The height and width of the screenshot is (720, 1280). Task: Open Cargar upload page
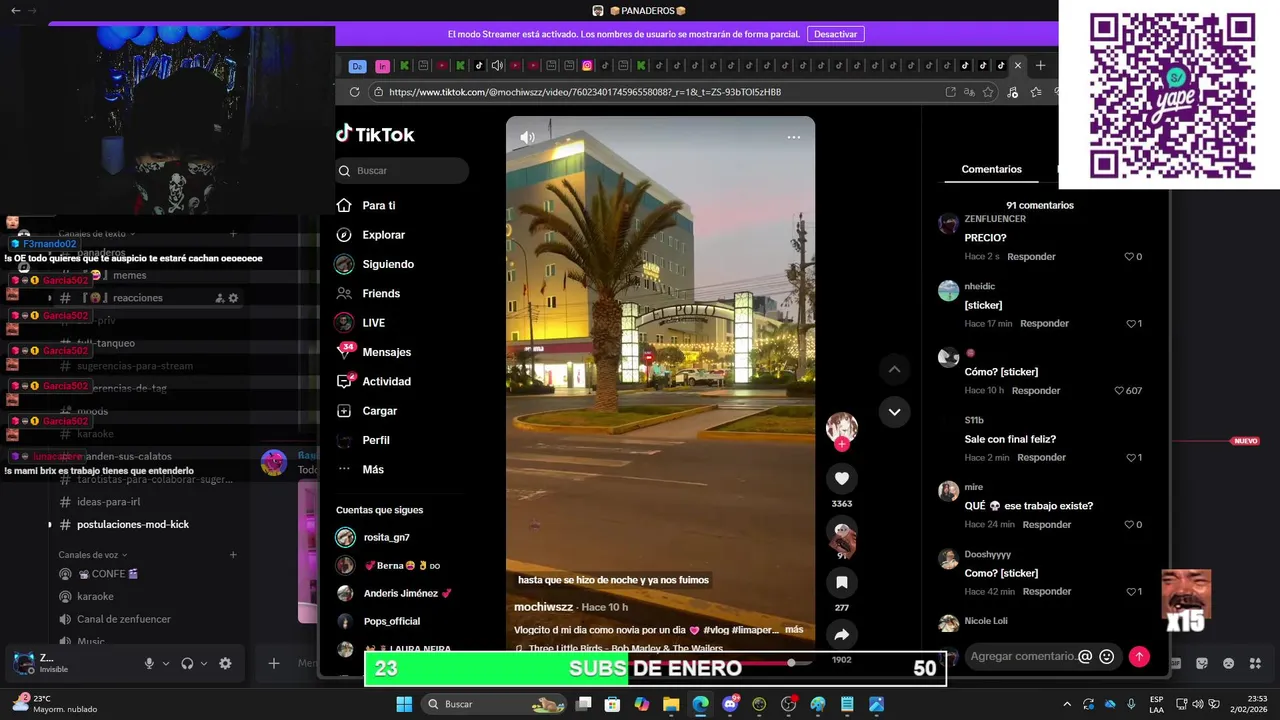[x=379, y=411]
